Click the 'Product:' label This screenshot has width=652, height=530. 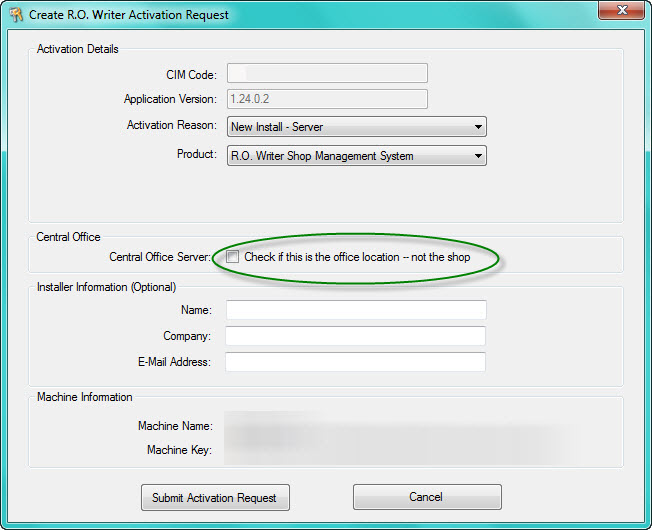(197, 154)
